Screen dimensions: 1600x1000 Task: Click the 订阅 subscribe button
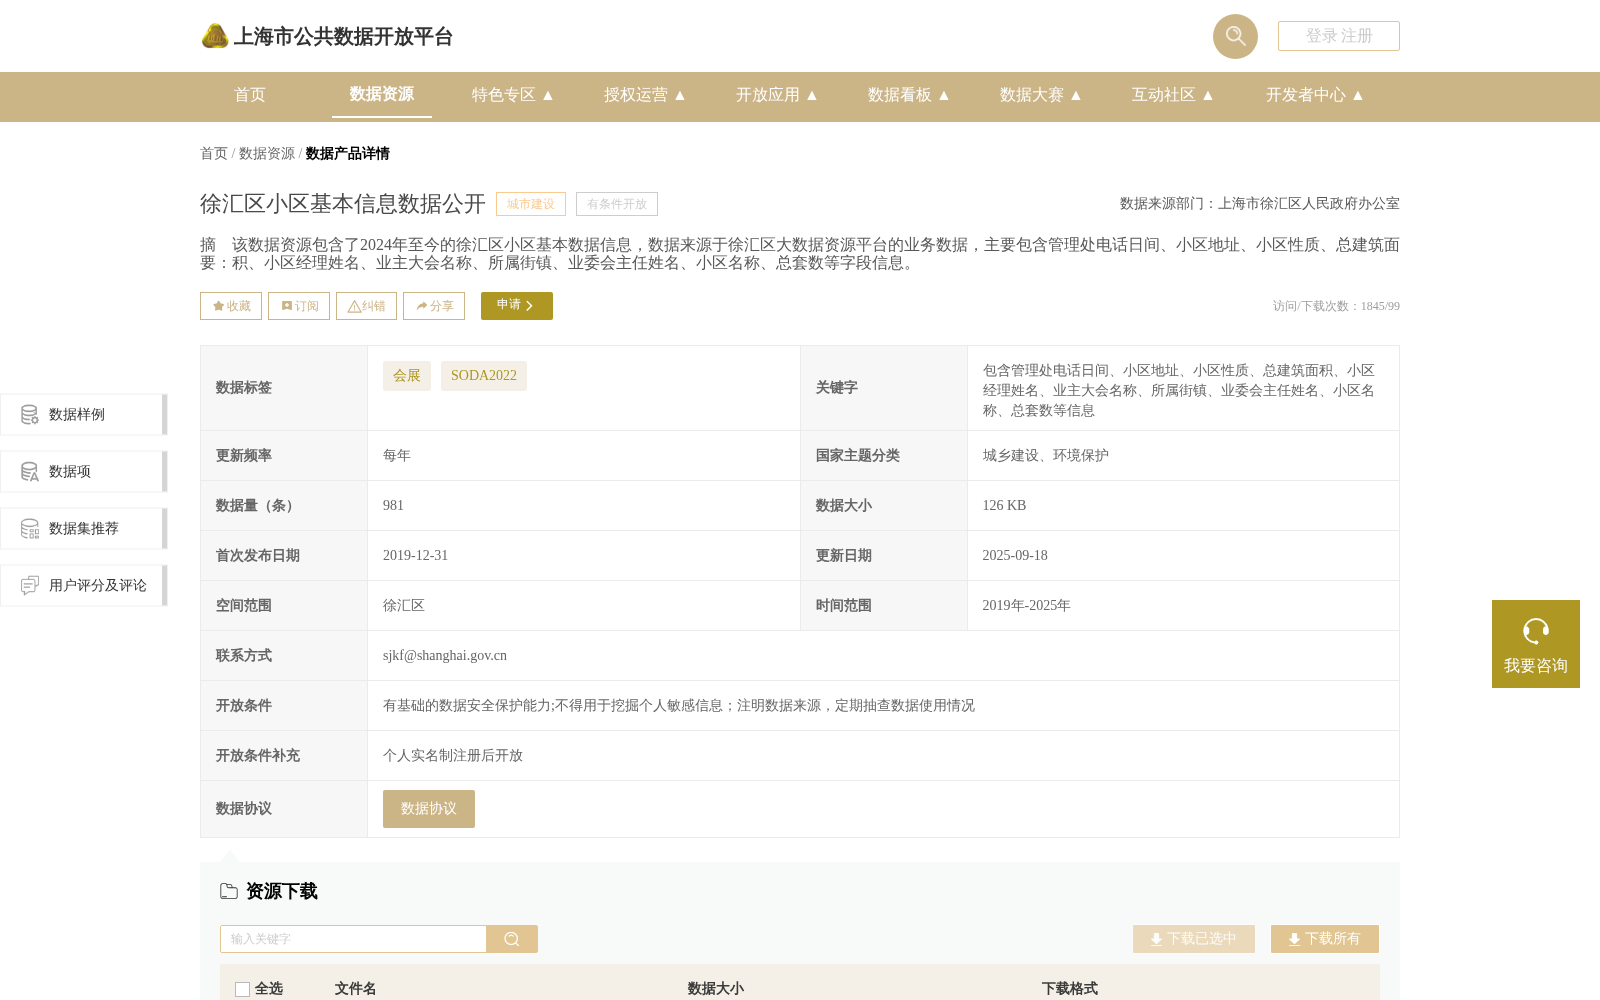coord(299,306)
